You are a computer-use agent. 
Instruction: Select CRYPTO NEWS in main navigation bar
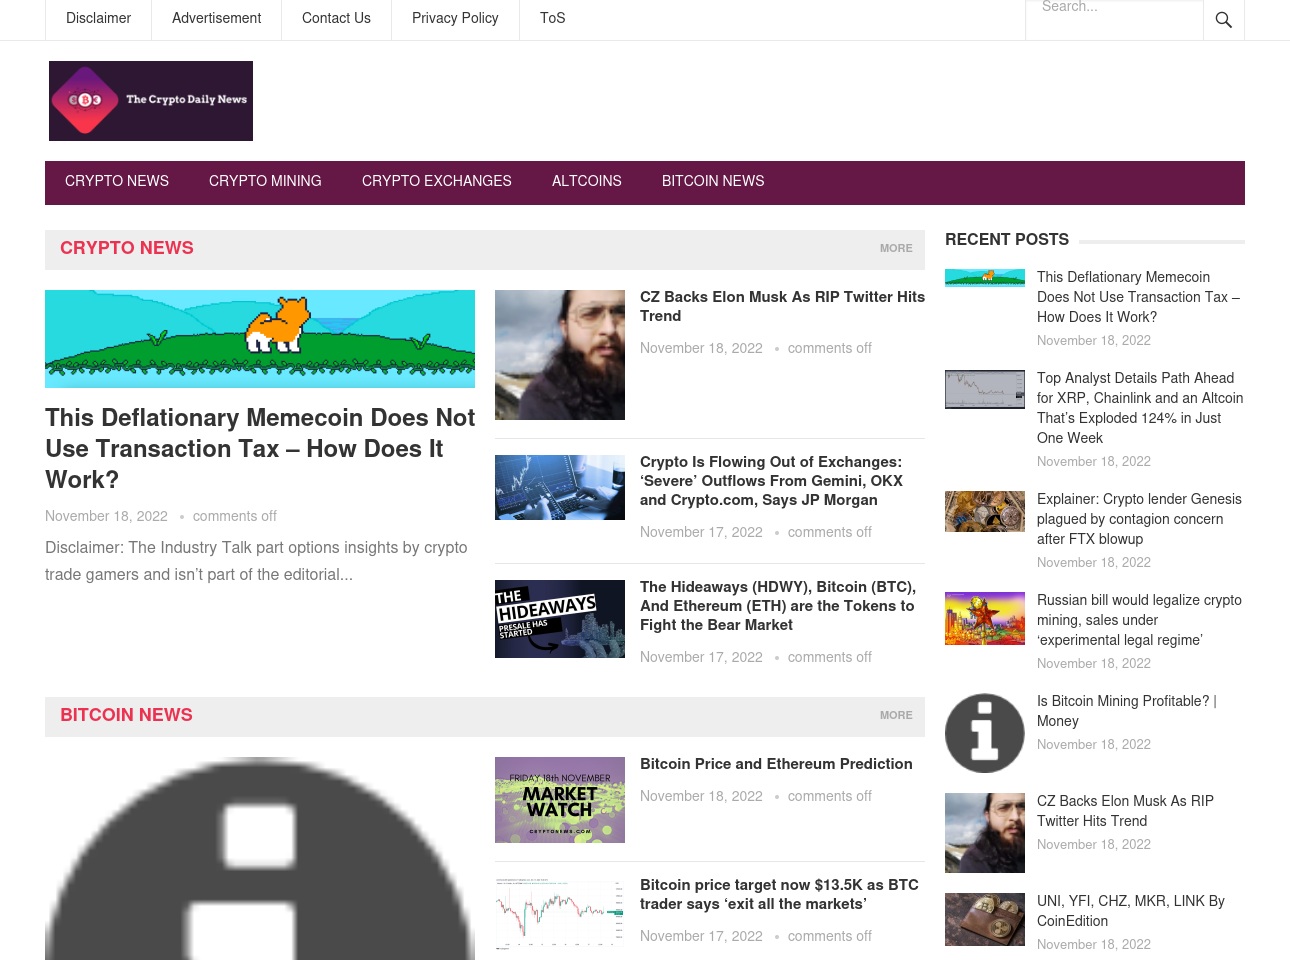coord(117,181)
